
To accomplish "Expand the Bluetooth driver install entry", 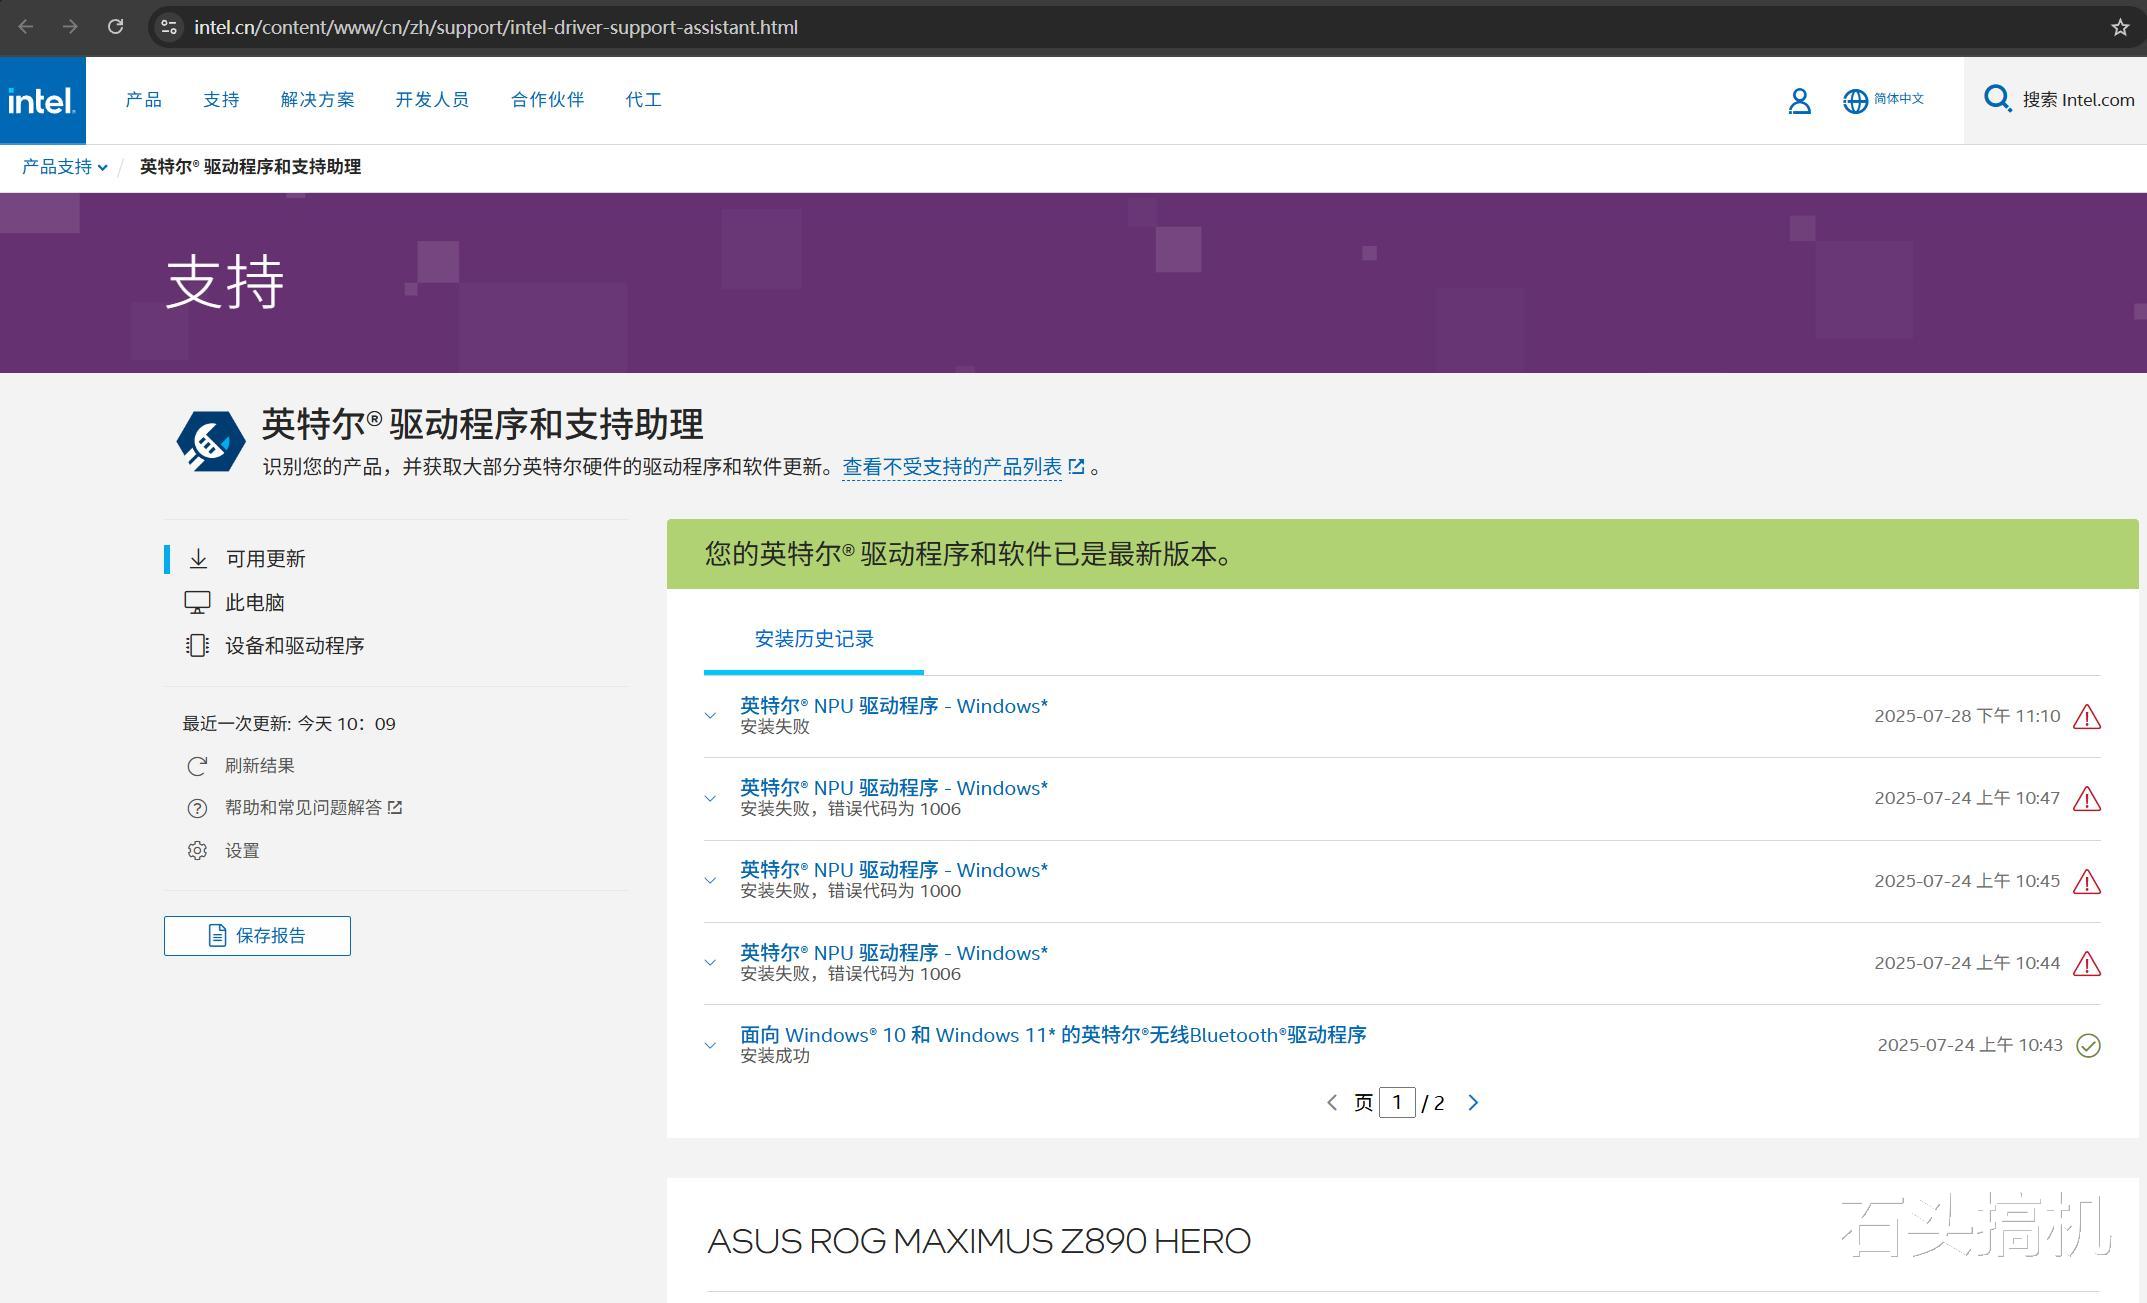I will tap(710, 1045).
